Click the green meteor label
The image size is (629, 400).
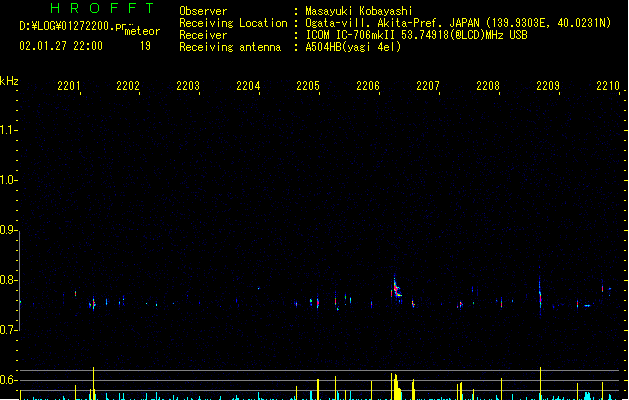pyautogui.click(x=142, y=31)
